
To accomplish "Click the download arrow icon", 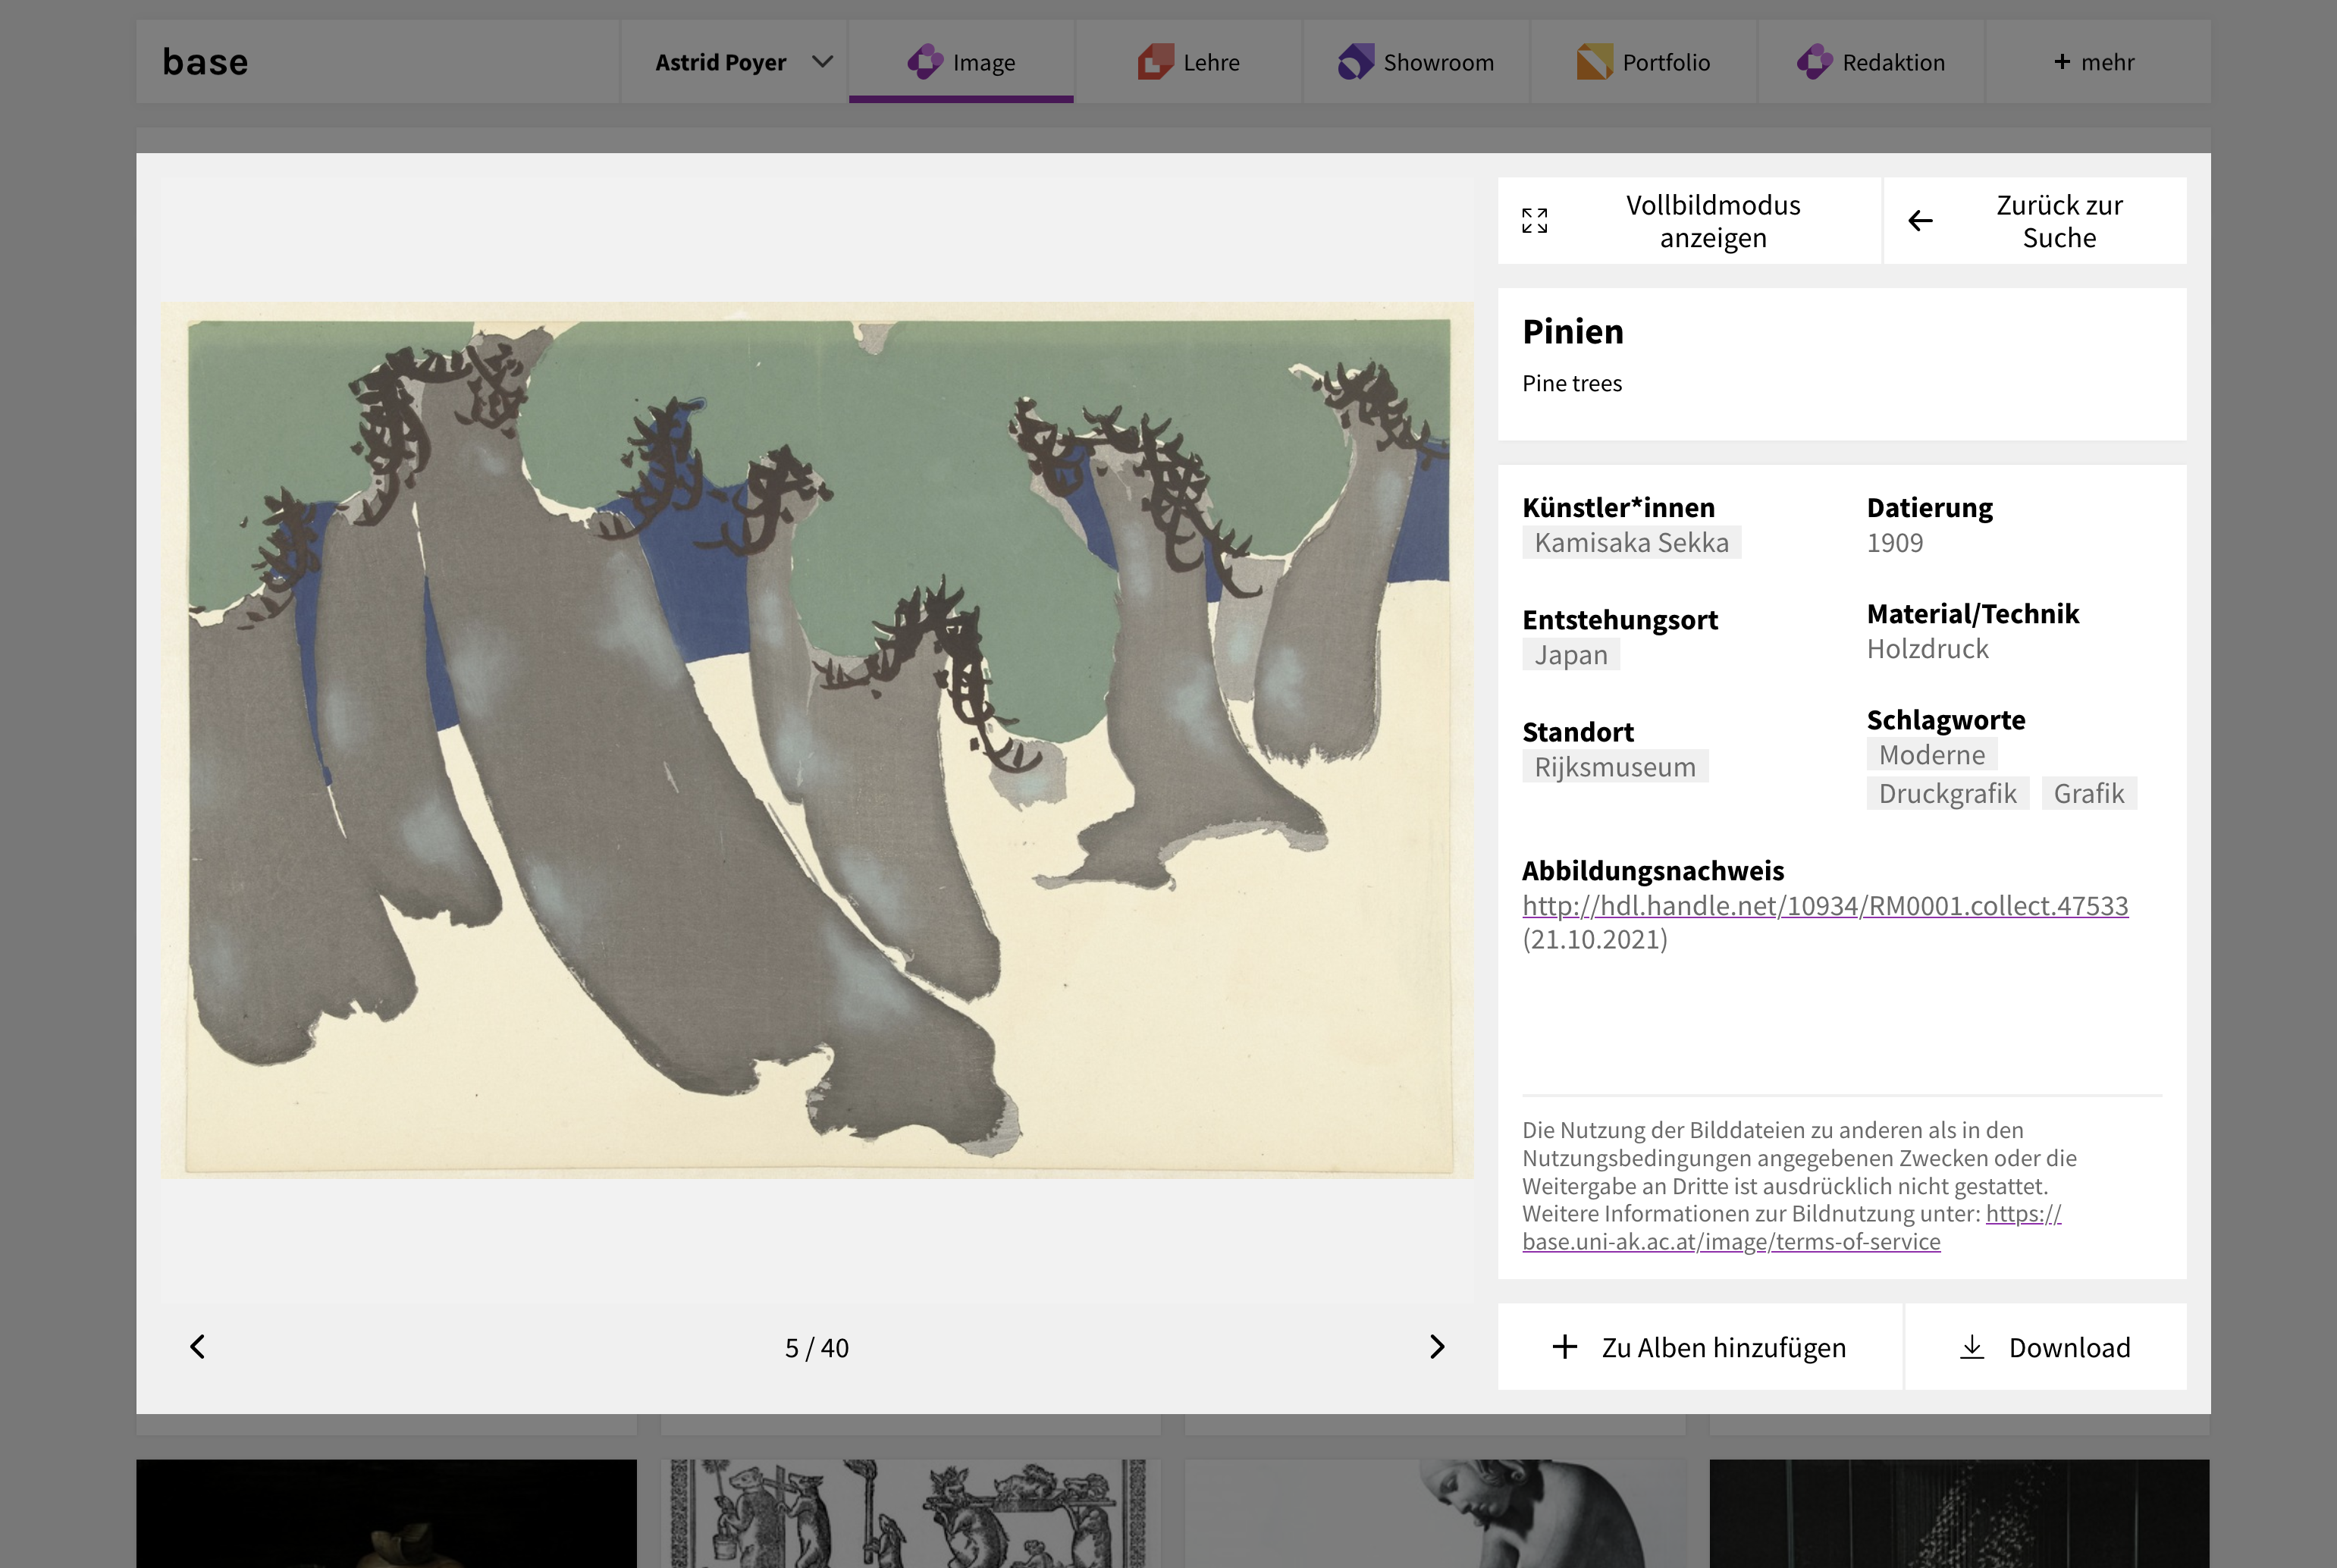I will coord(1972,1347).
